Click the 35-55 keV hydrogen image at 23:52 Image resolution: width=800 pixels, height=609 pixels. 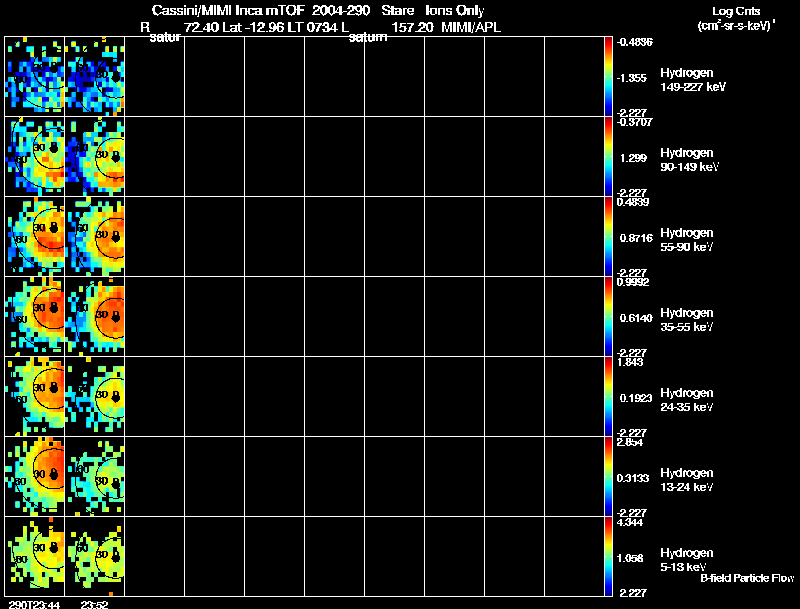click(95, 317)
